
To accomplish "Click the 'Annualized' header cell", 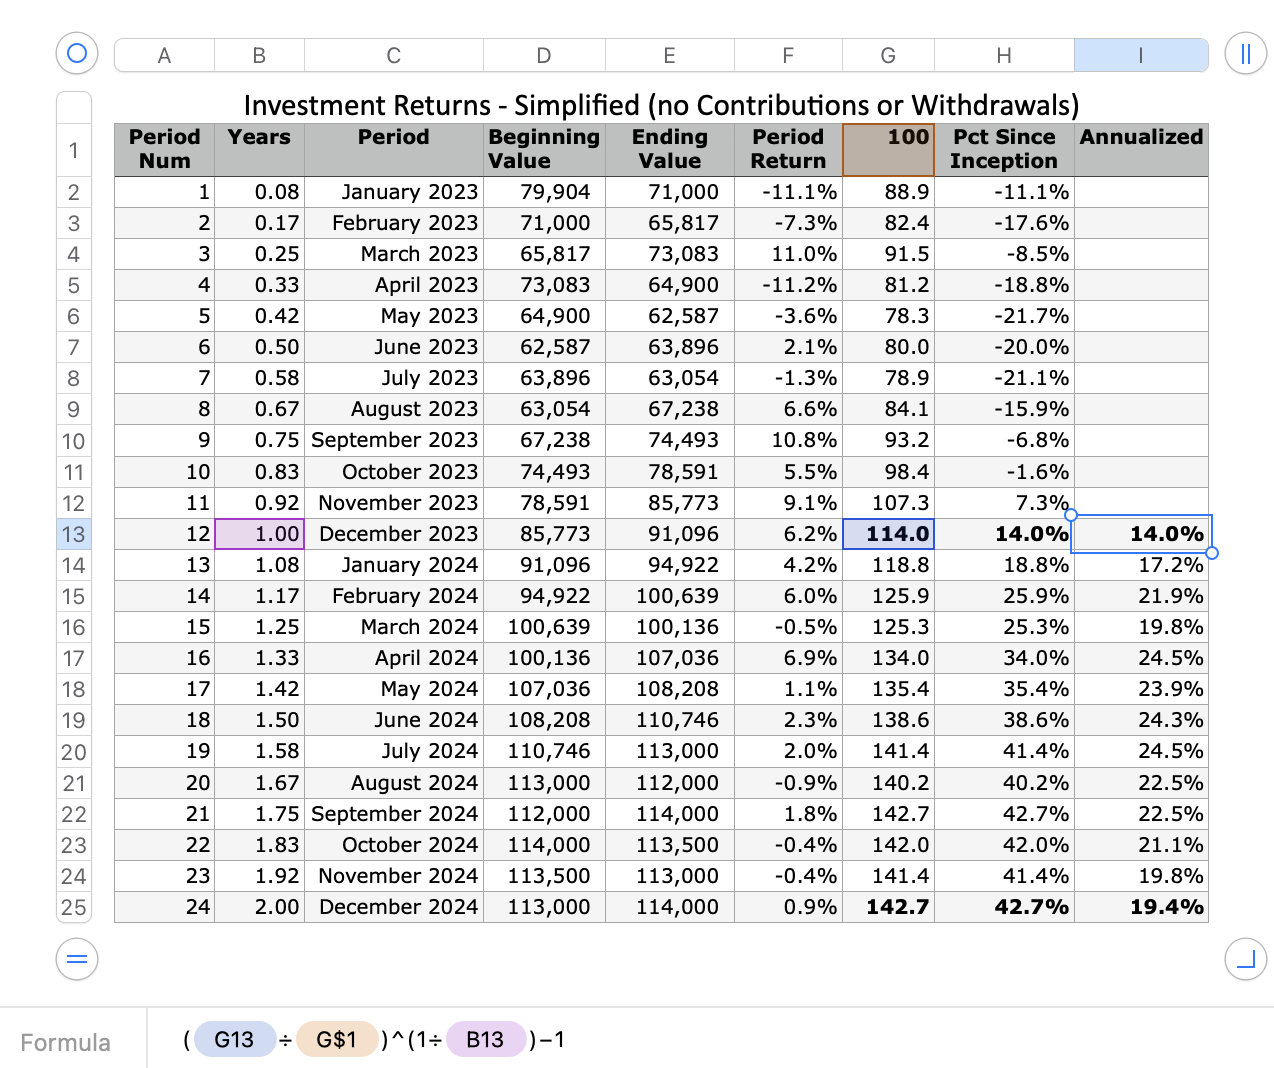I will (x=1141, y=150).
